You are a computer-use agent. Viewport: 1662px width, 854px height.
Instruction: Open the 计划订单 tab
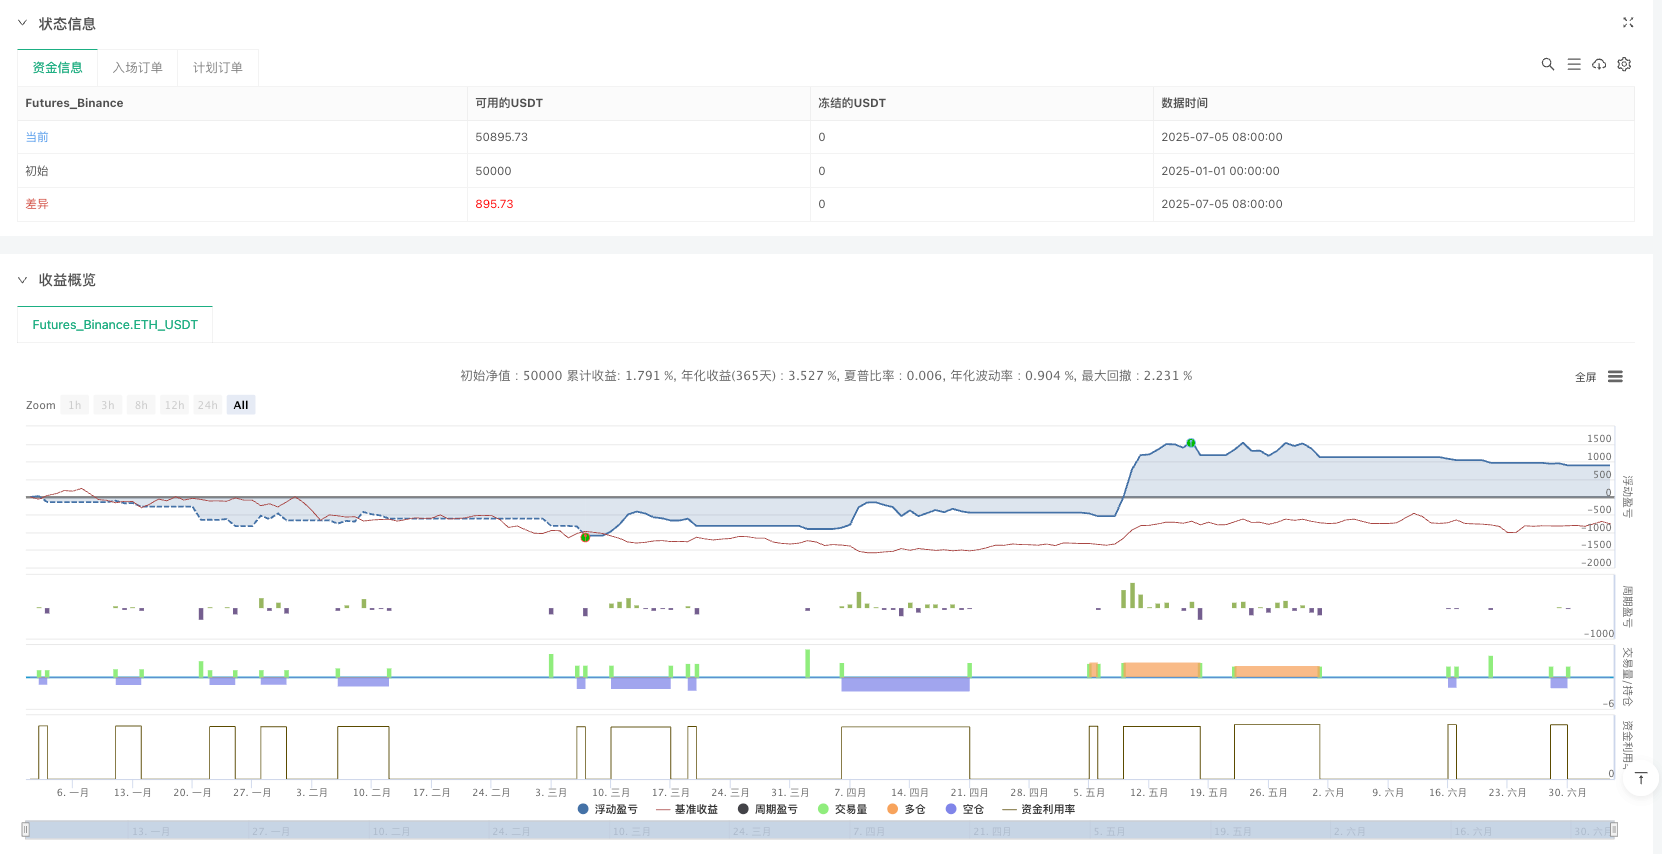pyautogui.click(x=217, y=67)
